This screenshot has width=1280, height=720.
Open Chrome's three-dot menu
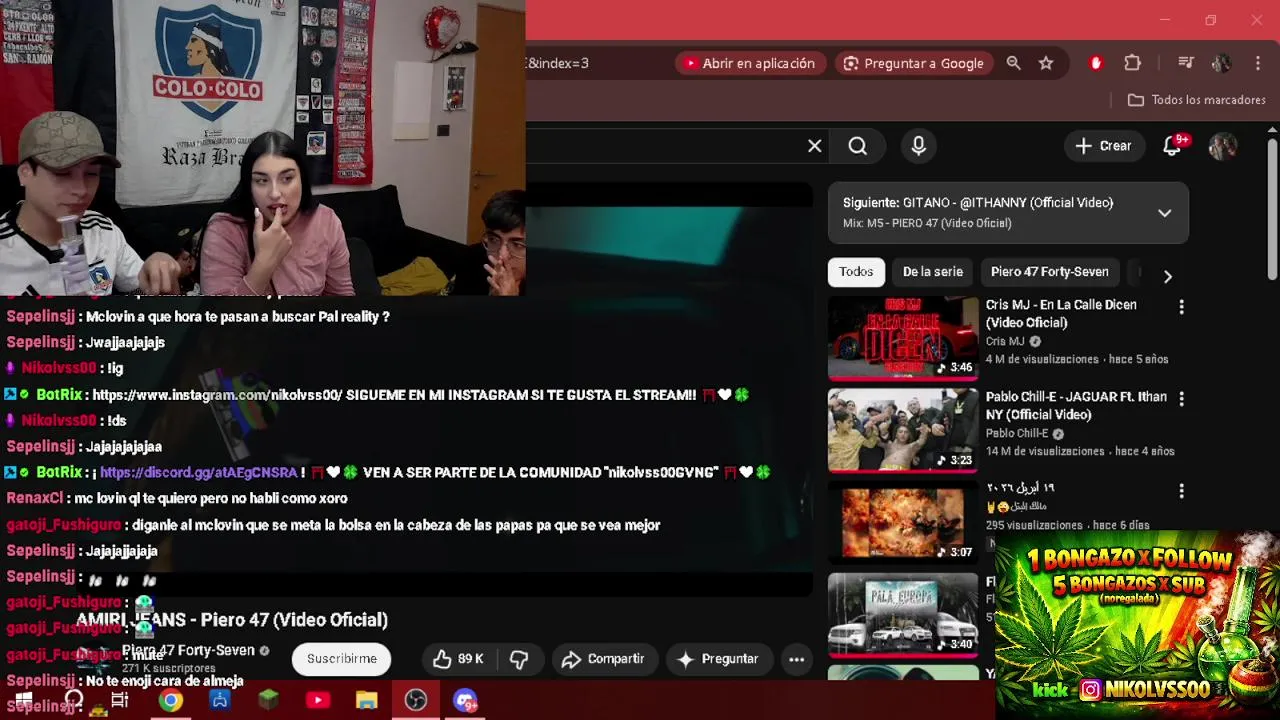1257,63
